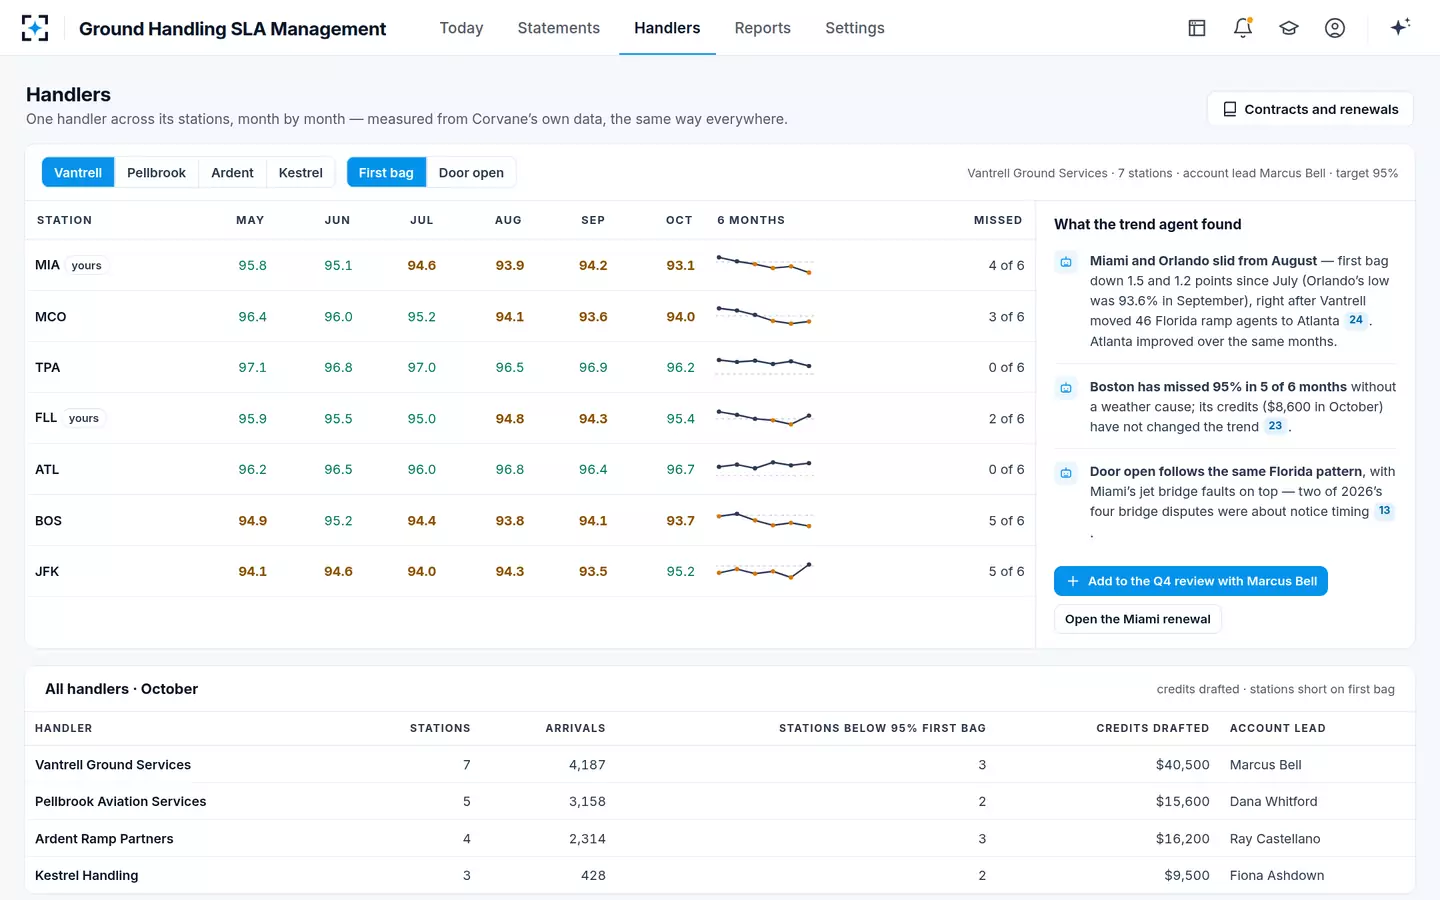The height and width of the screenshot is (900, 1440).
Task: Click the 'yours' tag next to FLL
Action: 84,418
